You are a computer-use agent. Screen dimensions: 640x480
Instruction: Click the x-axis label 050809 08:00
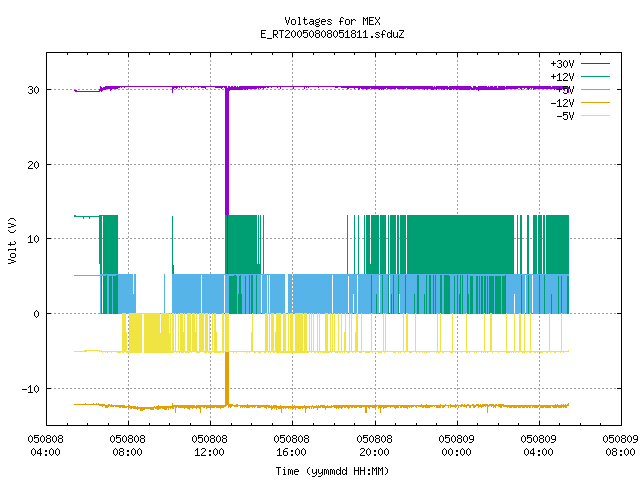click(620, 445)
